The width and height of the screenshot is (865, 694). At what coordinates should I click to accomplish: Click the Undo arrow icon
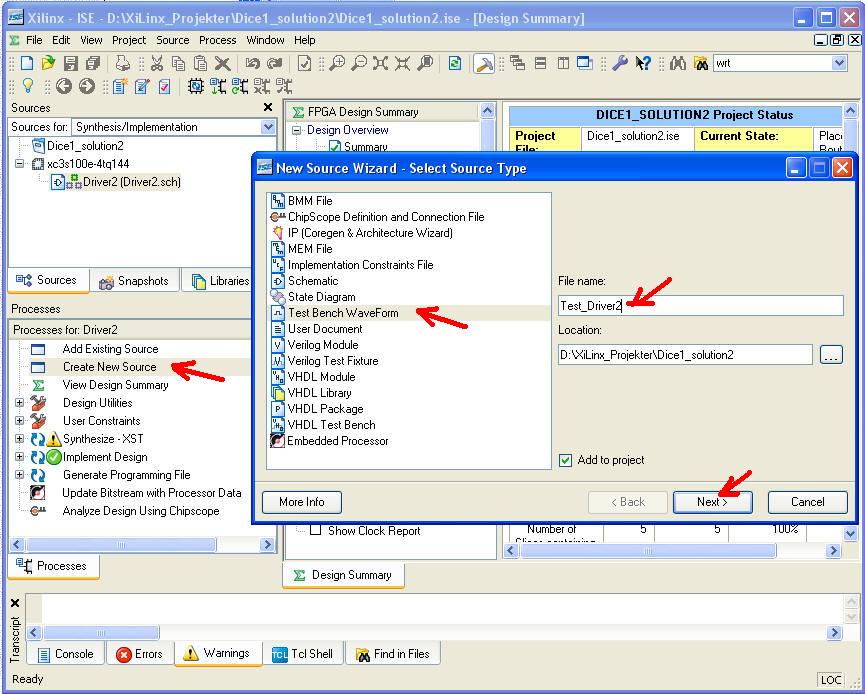coord(253,63)
